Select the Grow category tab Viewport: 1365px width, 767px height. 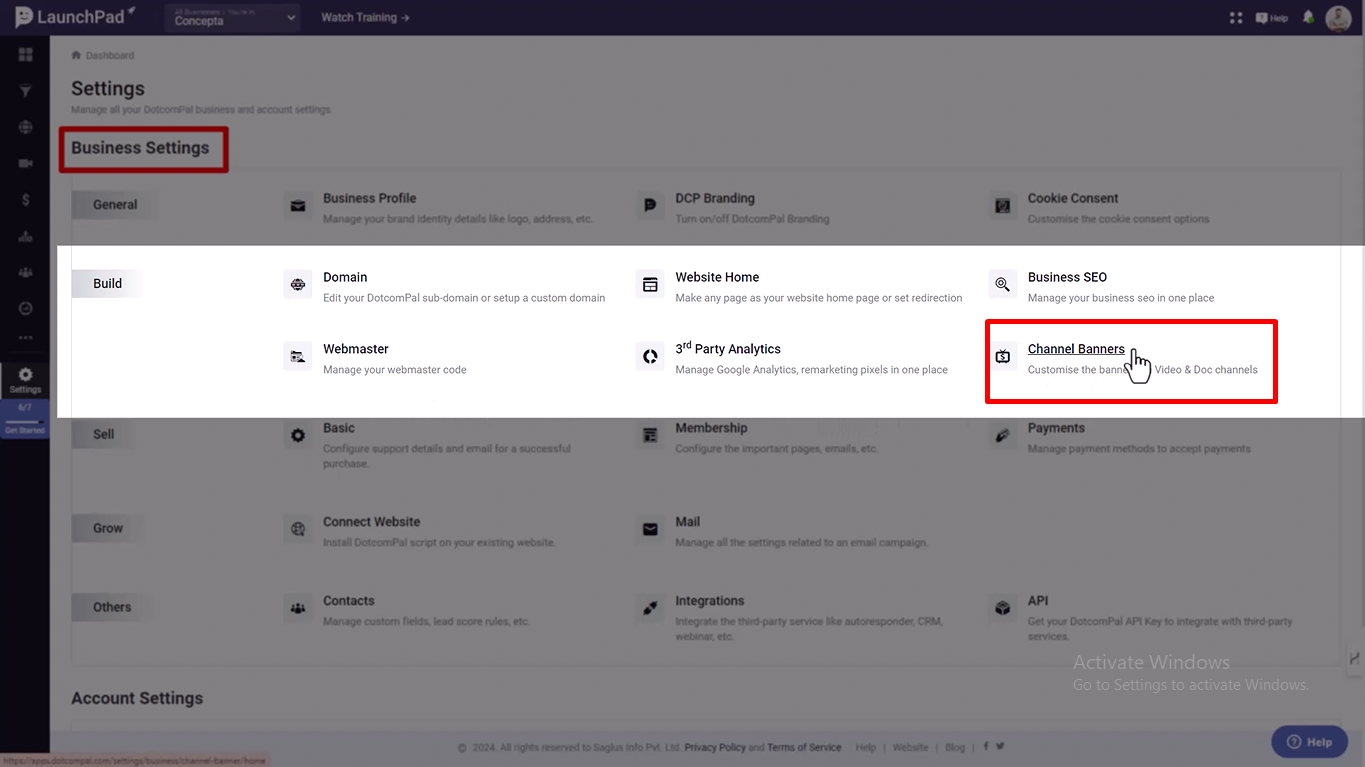(x=108, y=528)
